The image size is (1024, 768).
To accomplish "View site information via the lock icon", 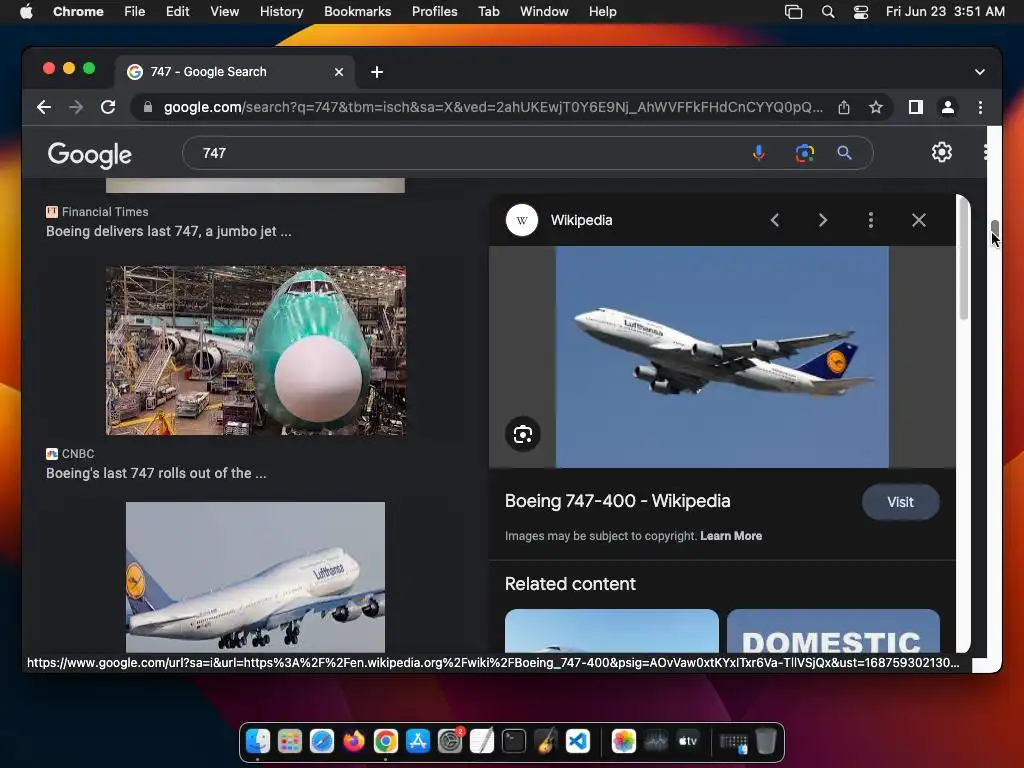I will pos(148,107).
